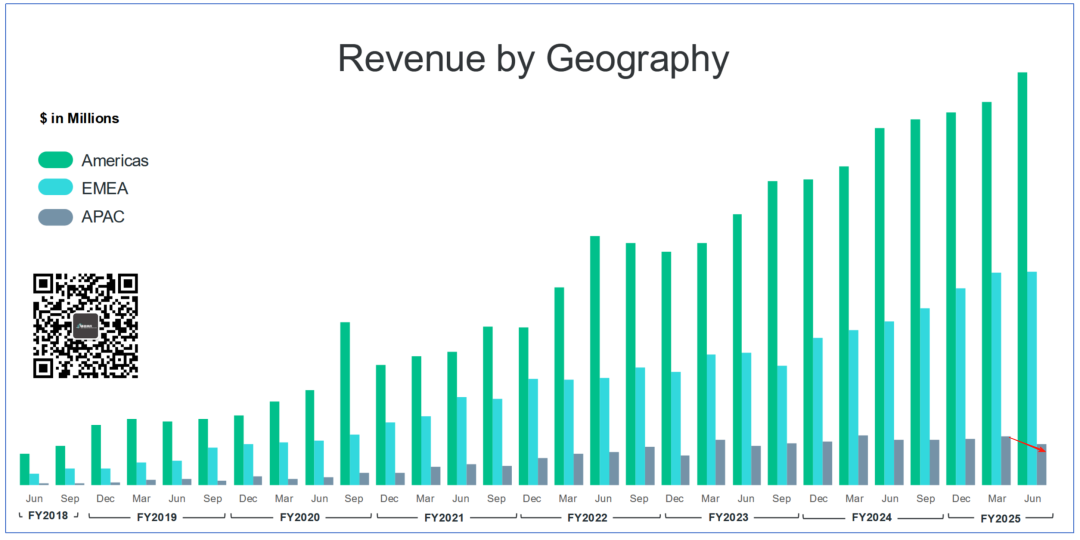
Task: Click the gray APAC legend swatch
Action: point(56,216)
